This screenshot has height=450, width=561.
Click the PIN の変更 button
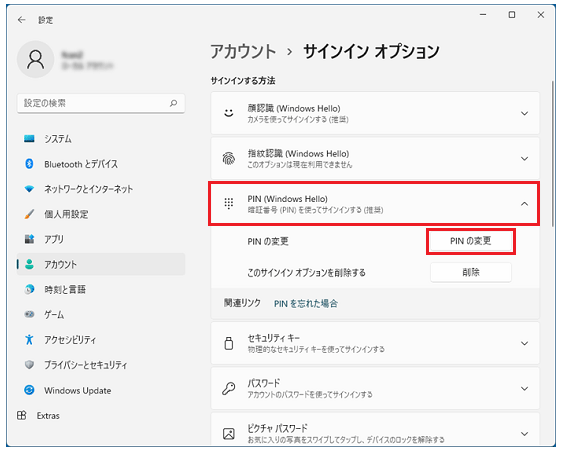(470, 241)
